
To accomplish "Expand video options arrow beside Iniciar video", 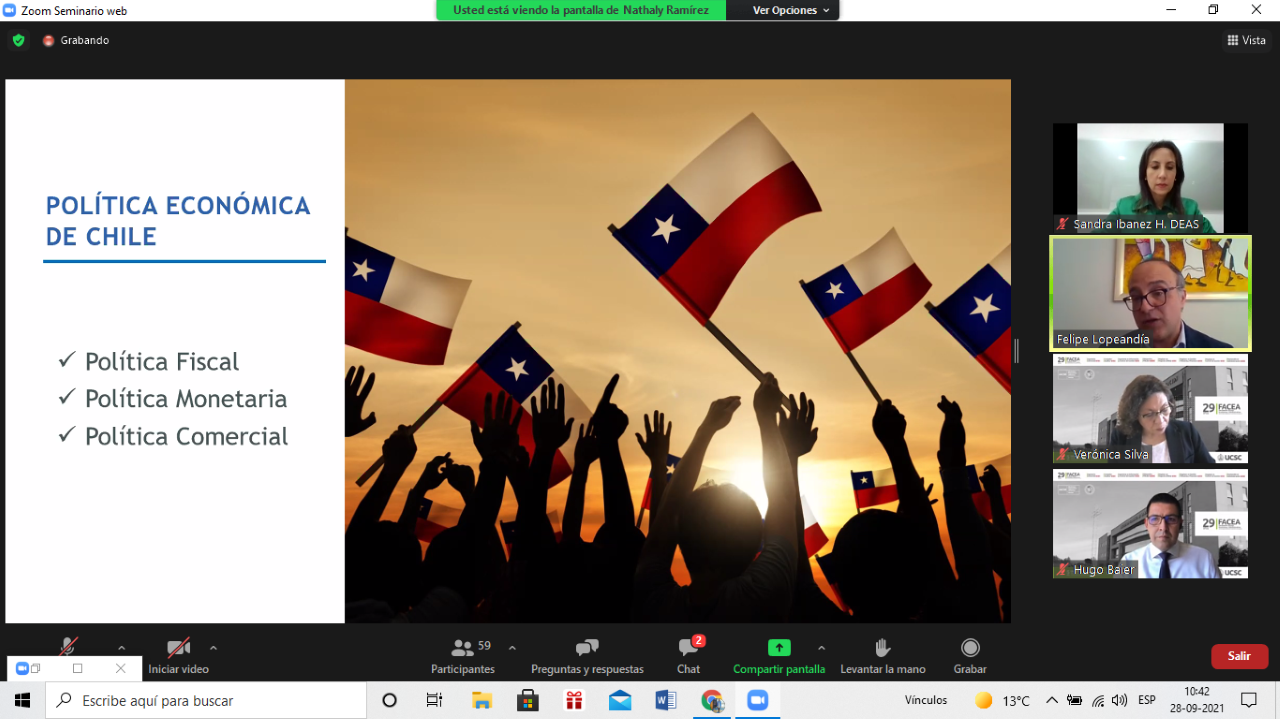I will click(x=213, y=648).
